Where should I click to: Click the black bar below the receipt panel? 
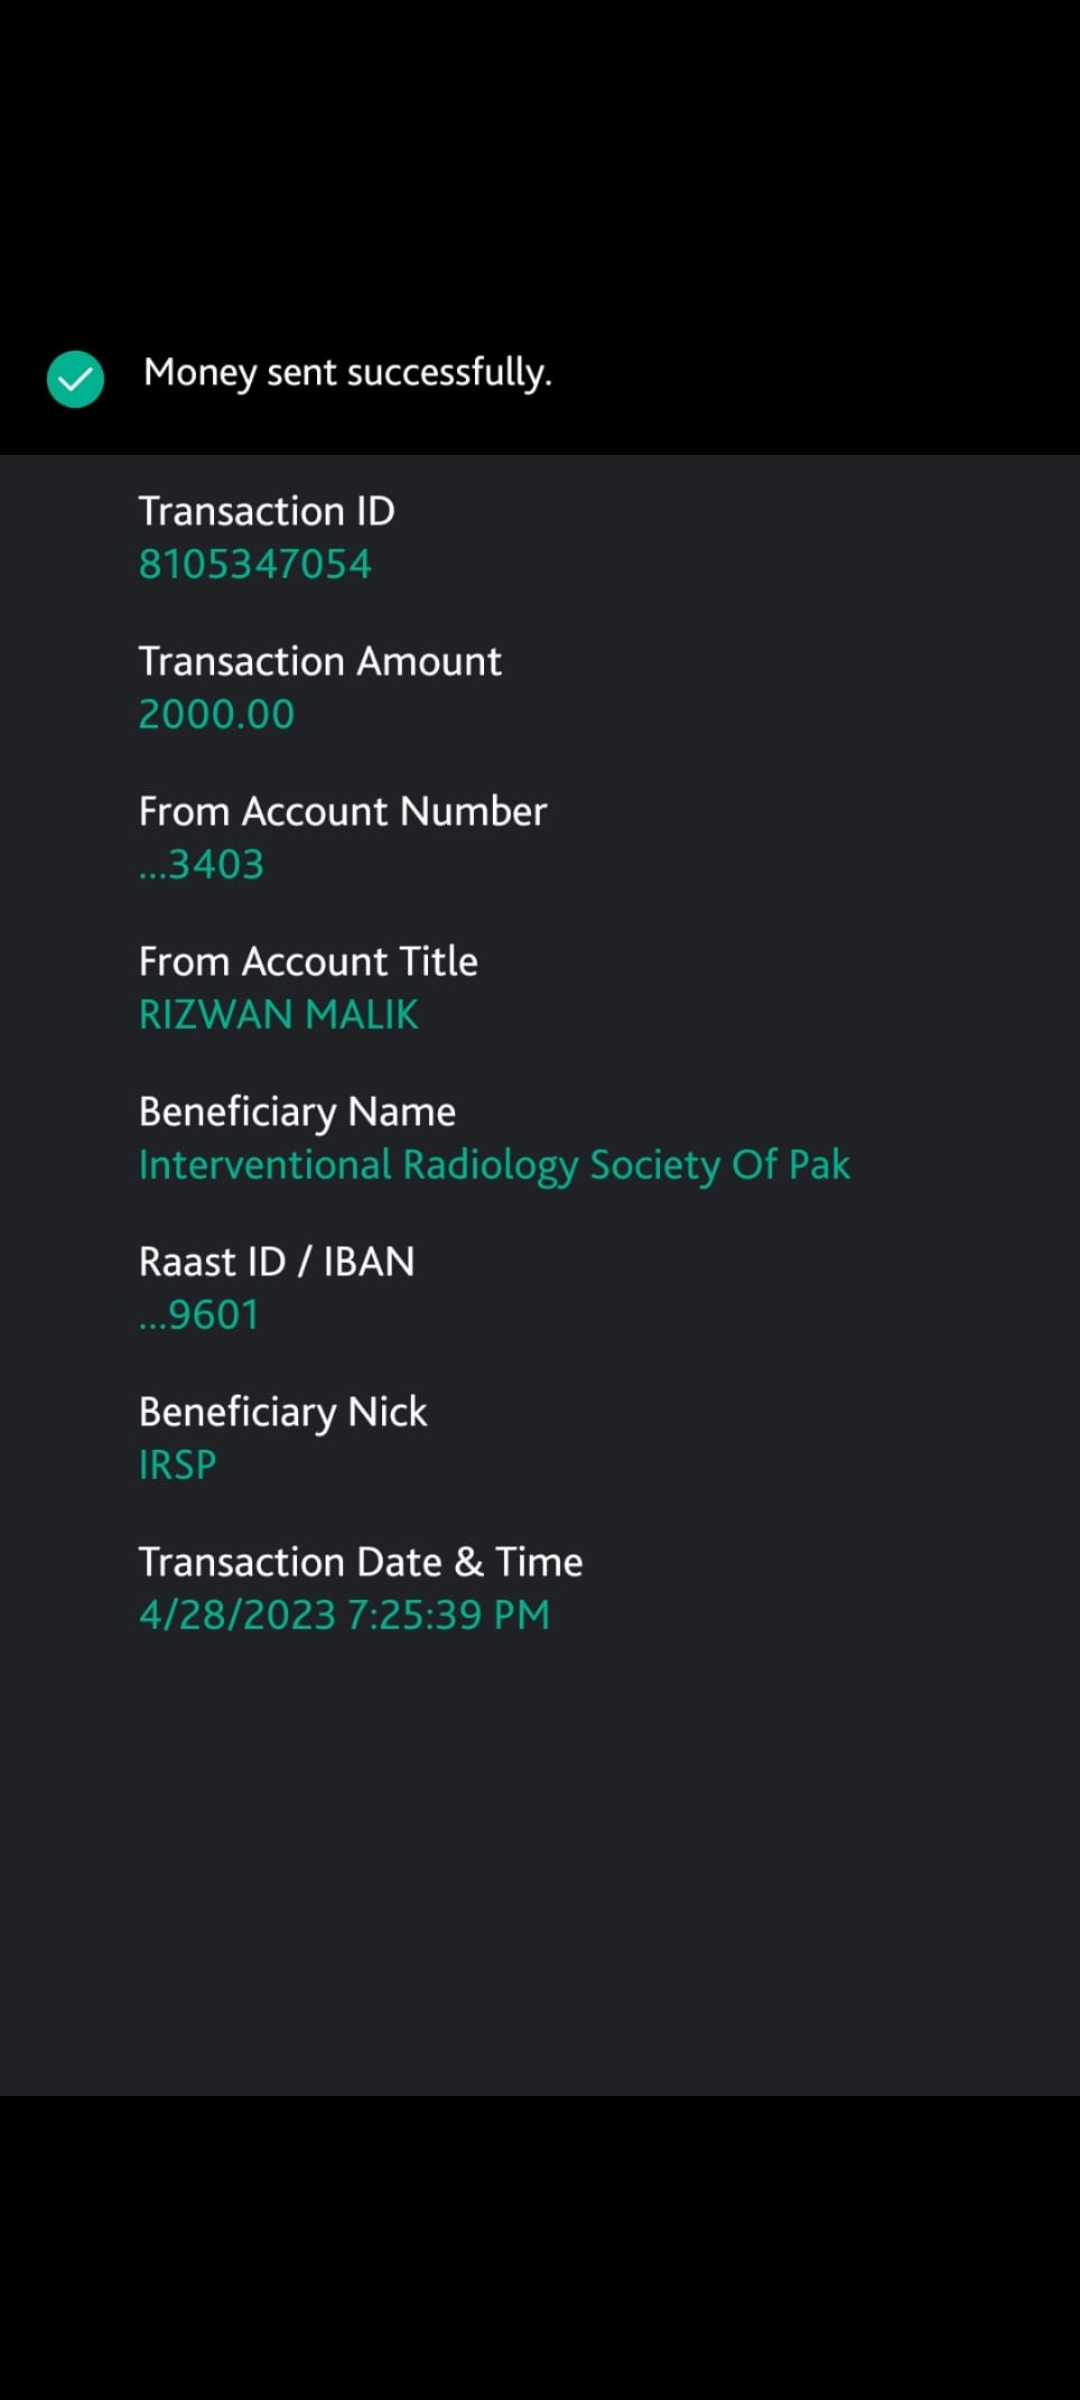point(540,2250)
